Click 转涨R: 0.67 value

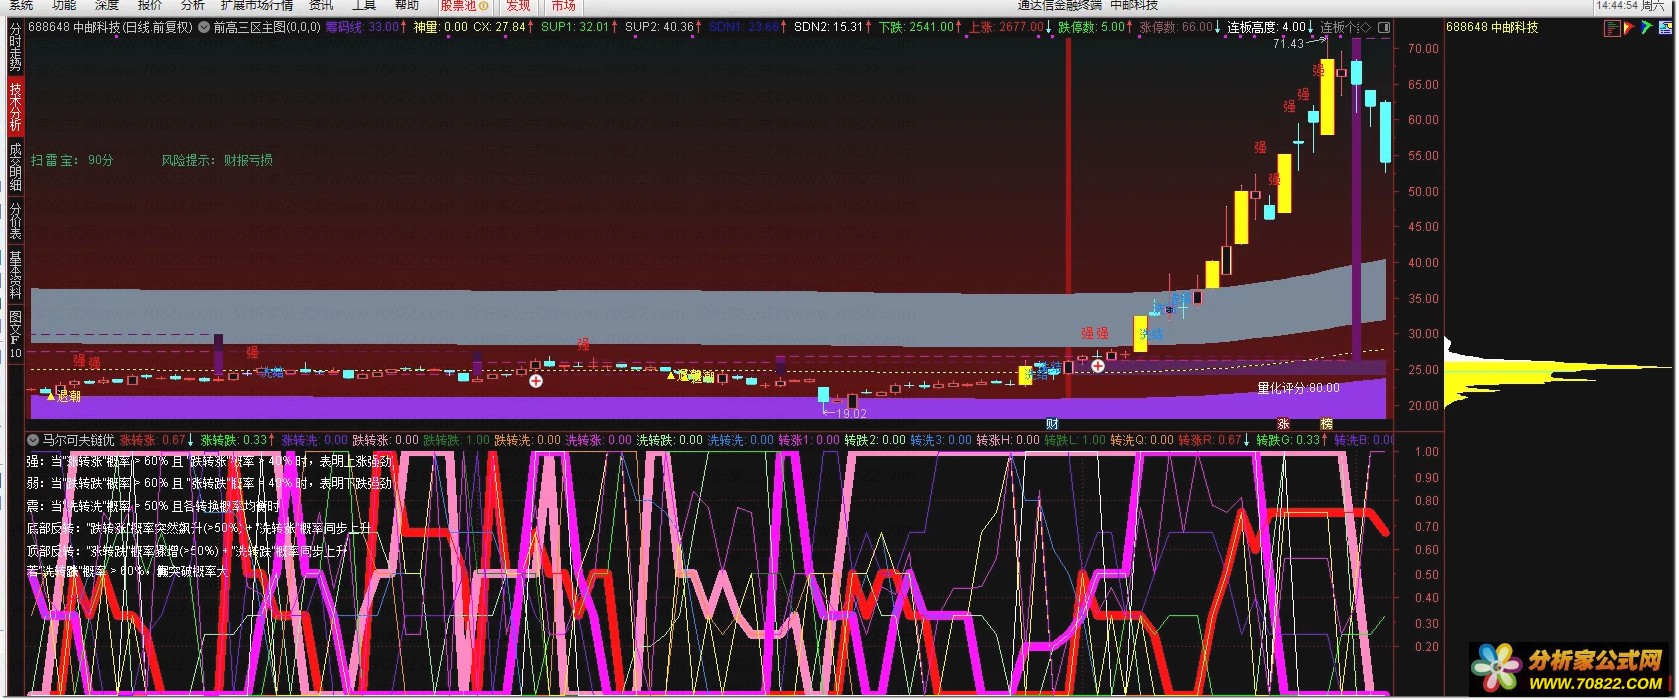click(x=1210, y=440)
